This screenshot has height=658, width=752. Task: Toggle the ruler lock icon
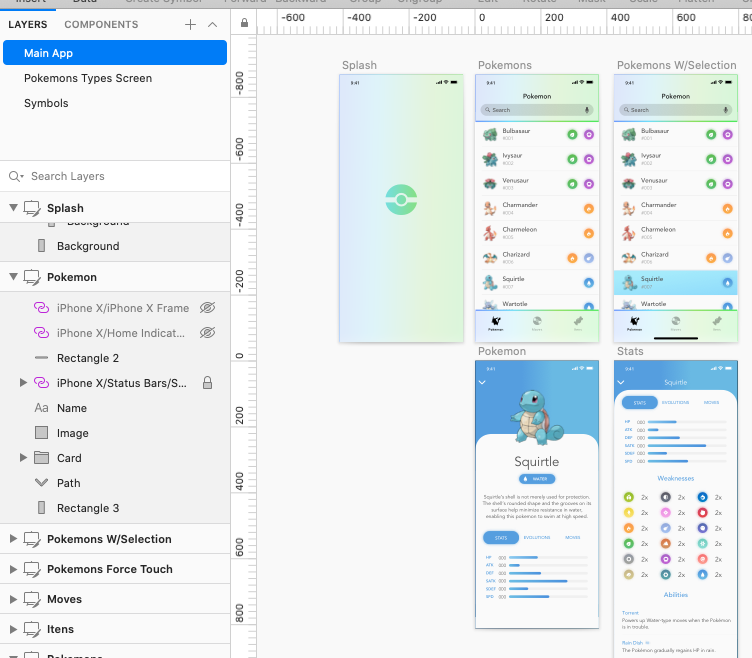pos(244,23)
